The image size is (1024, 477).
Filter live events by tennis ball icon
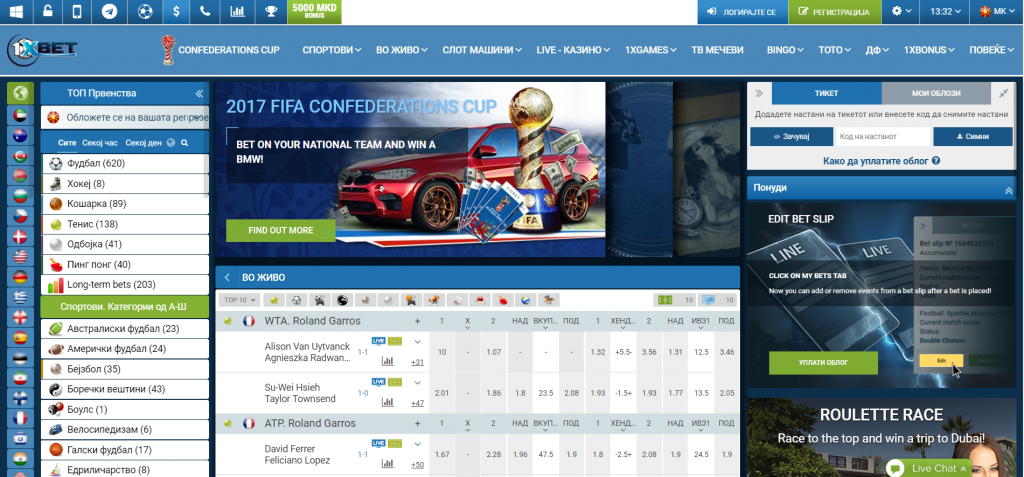pos(274,300)
